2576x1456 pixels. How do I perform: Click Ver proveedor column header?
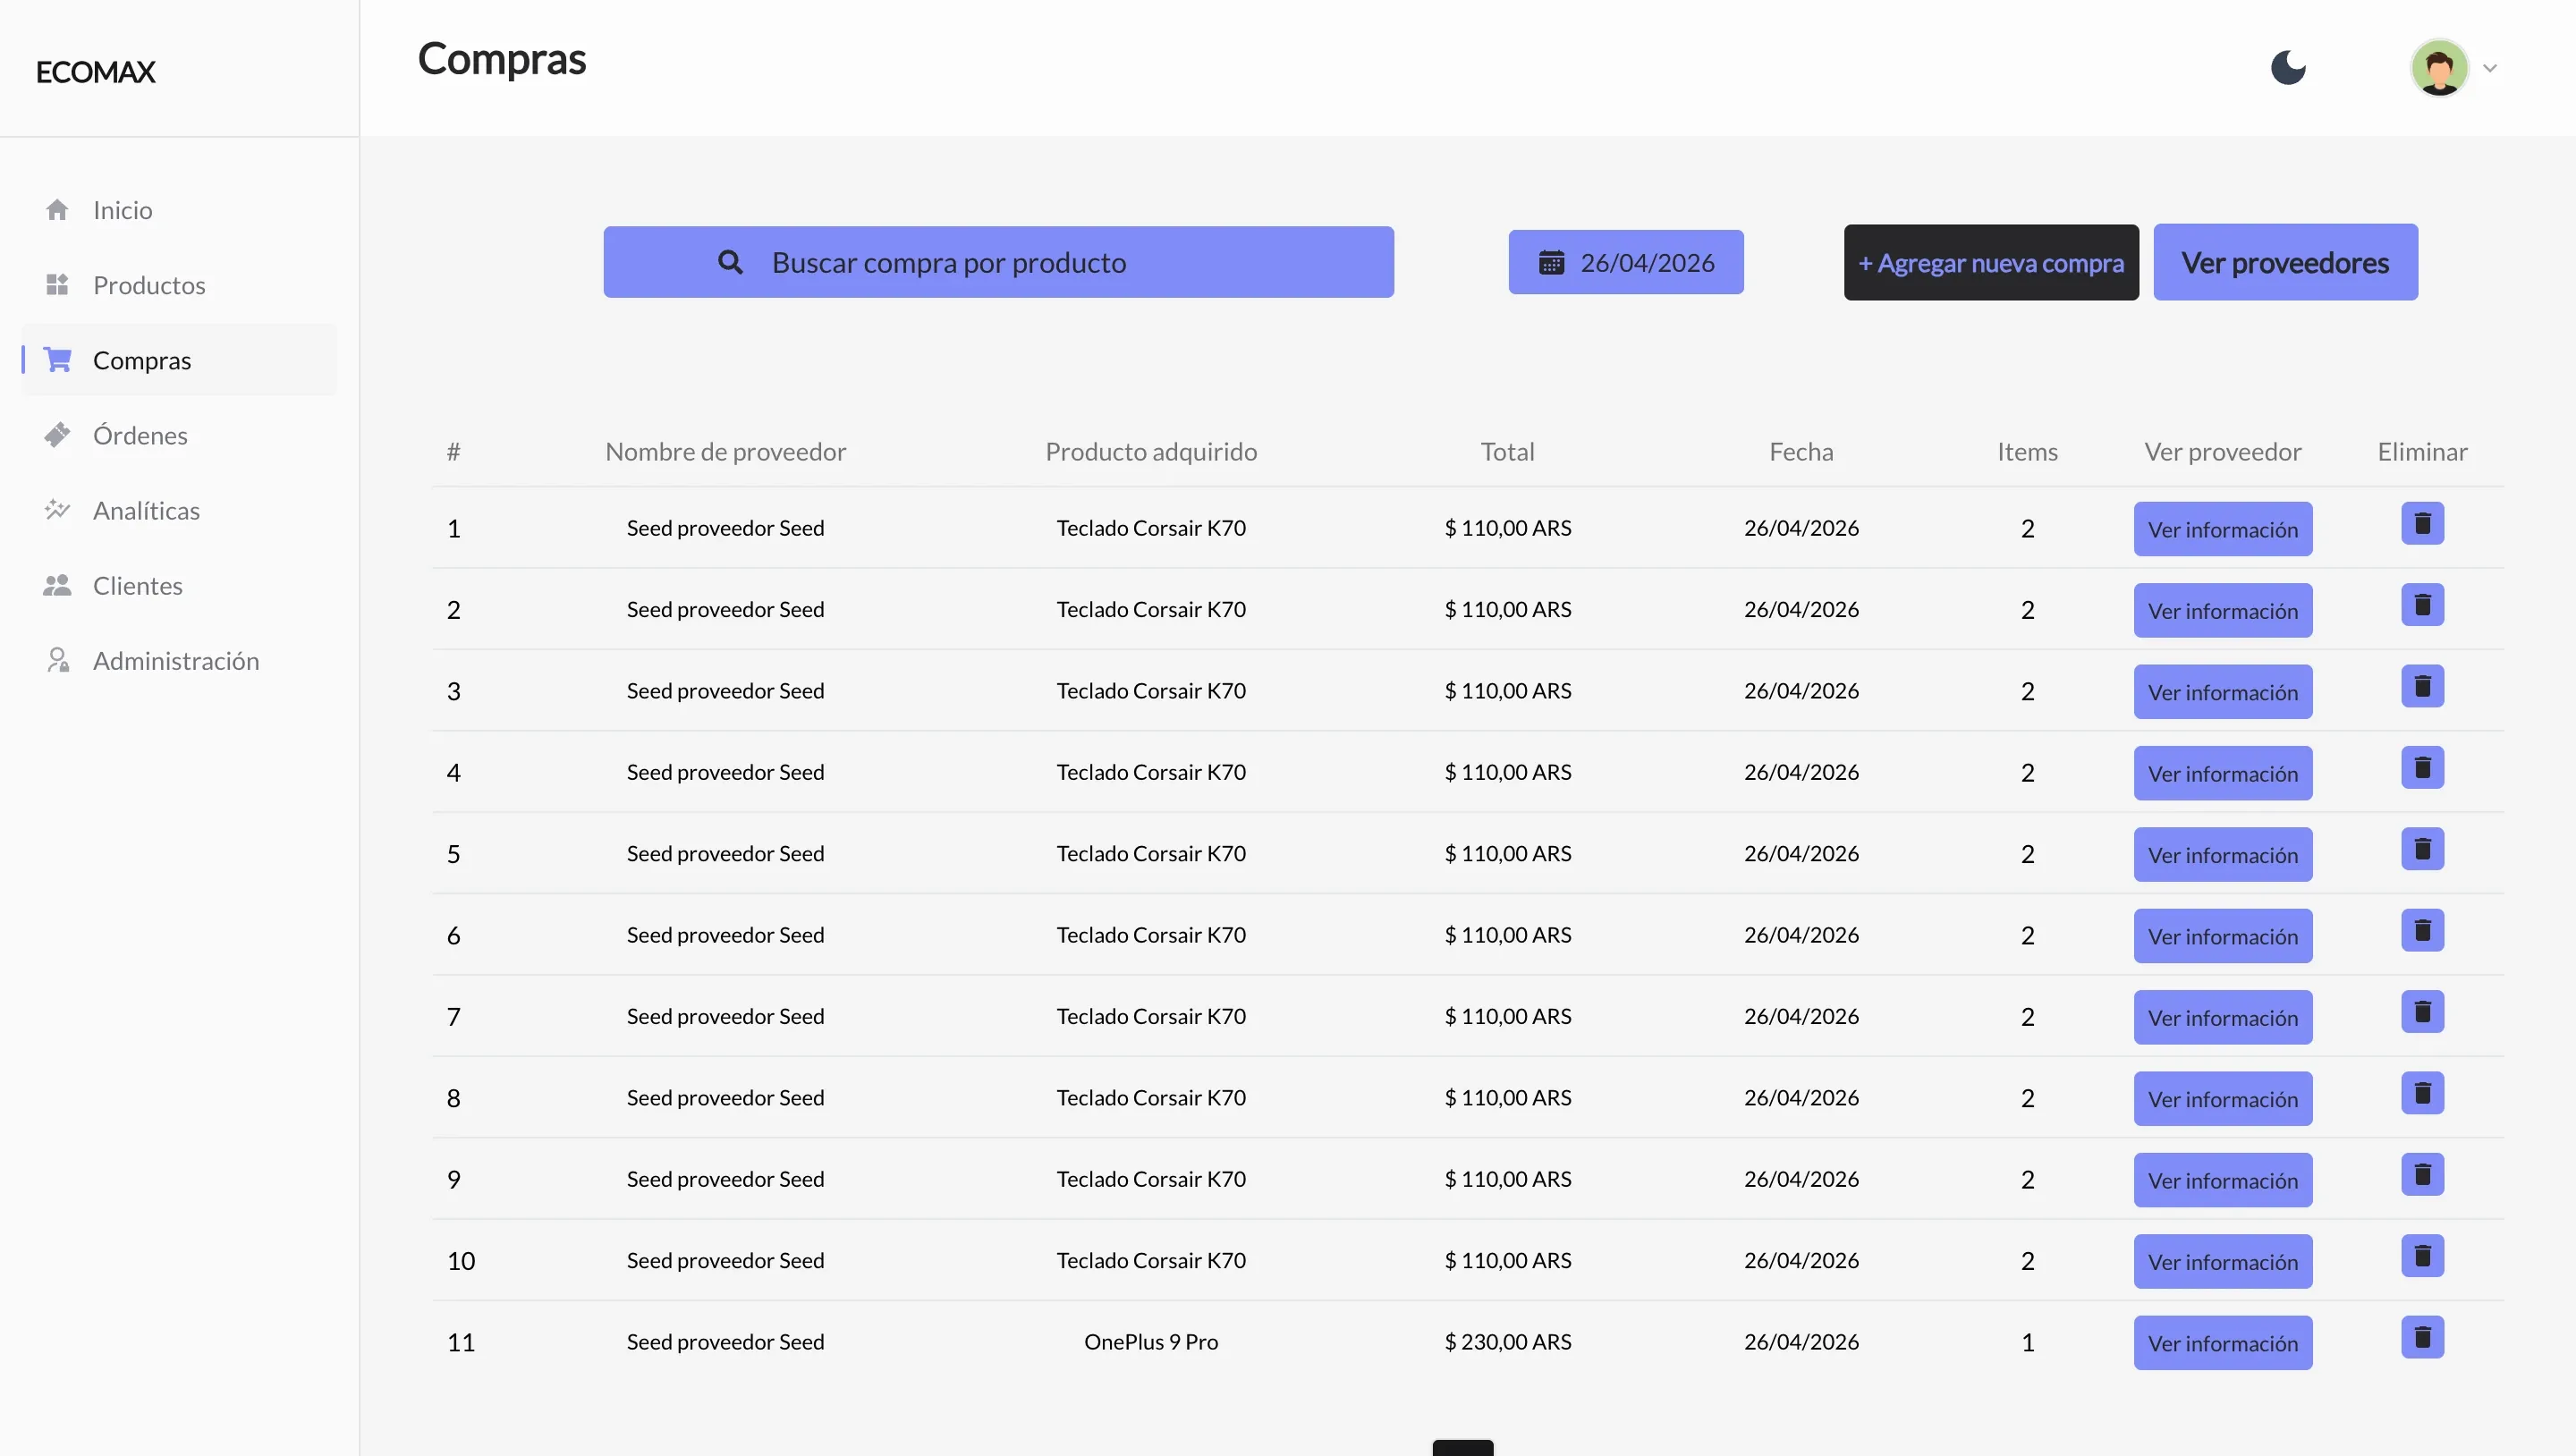[2222, 452]
